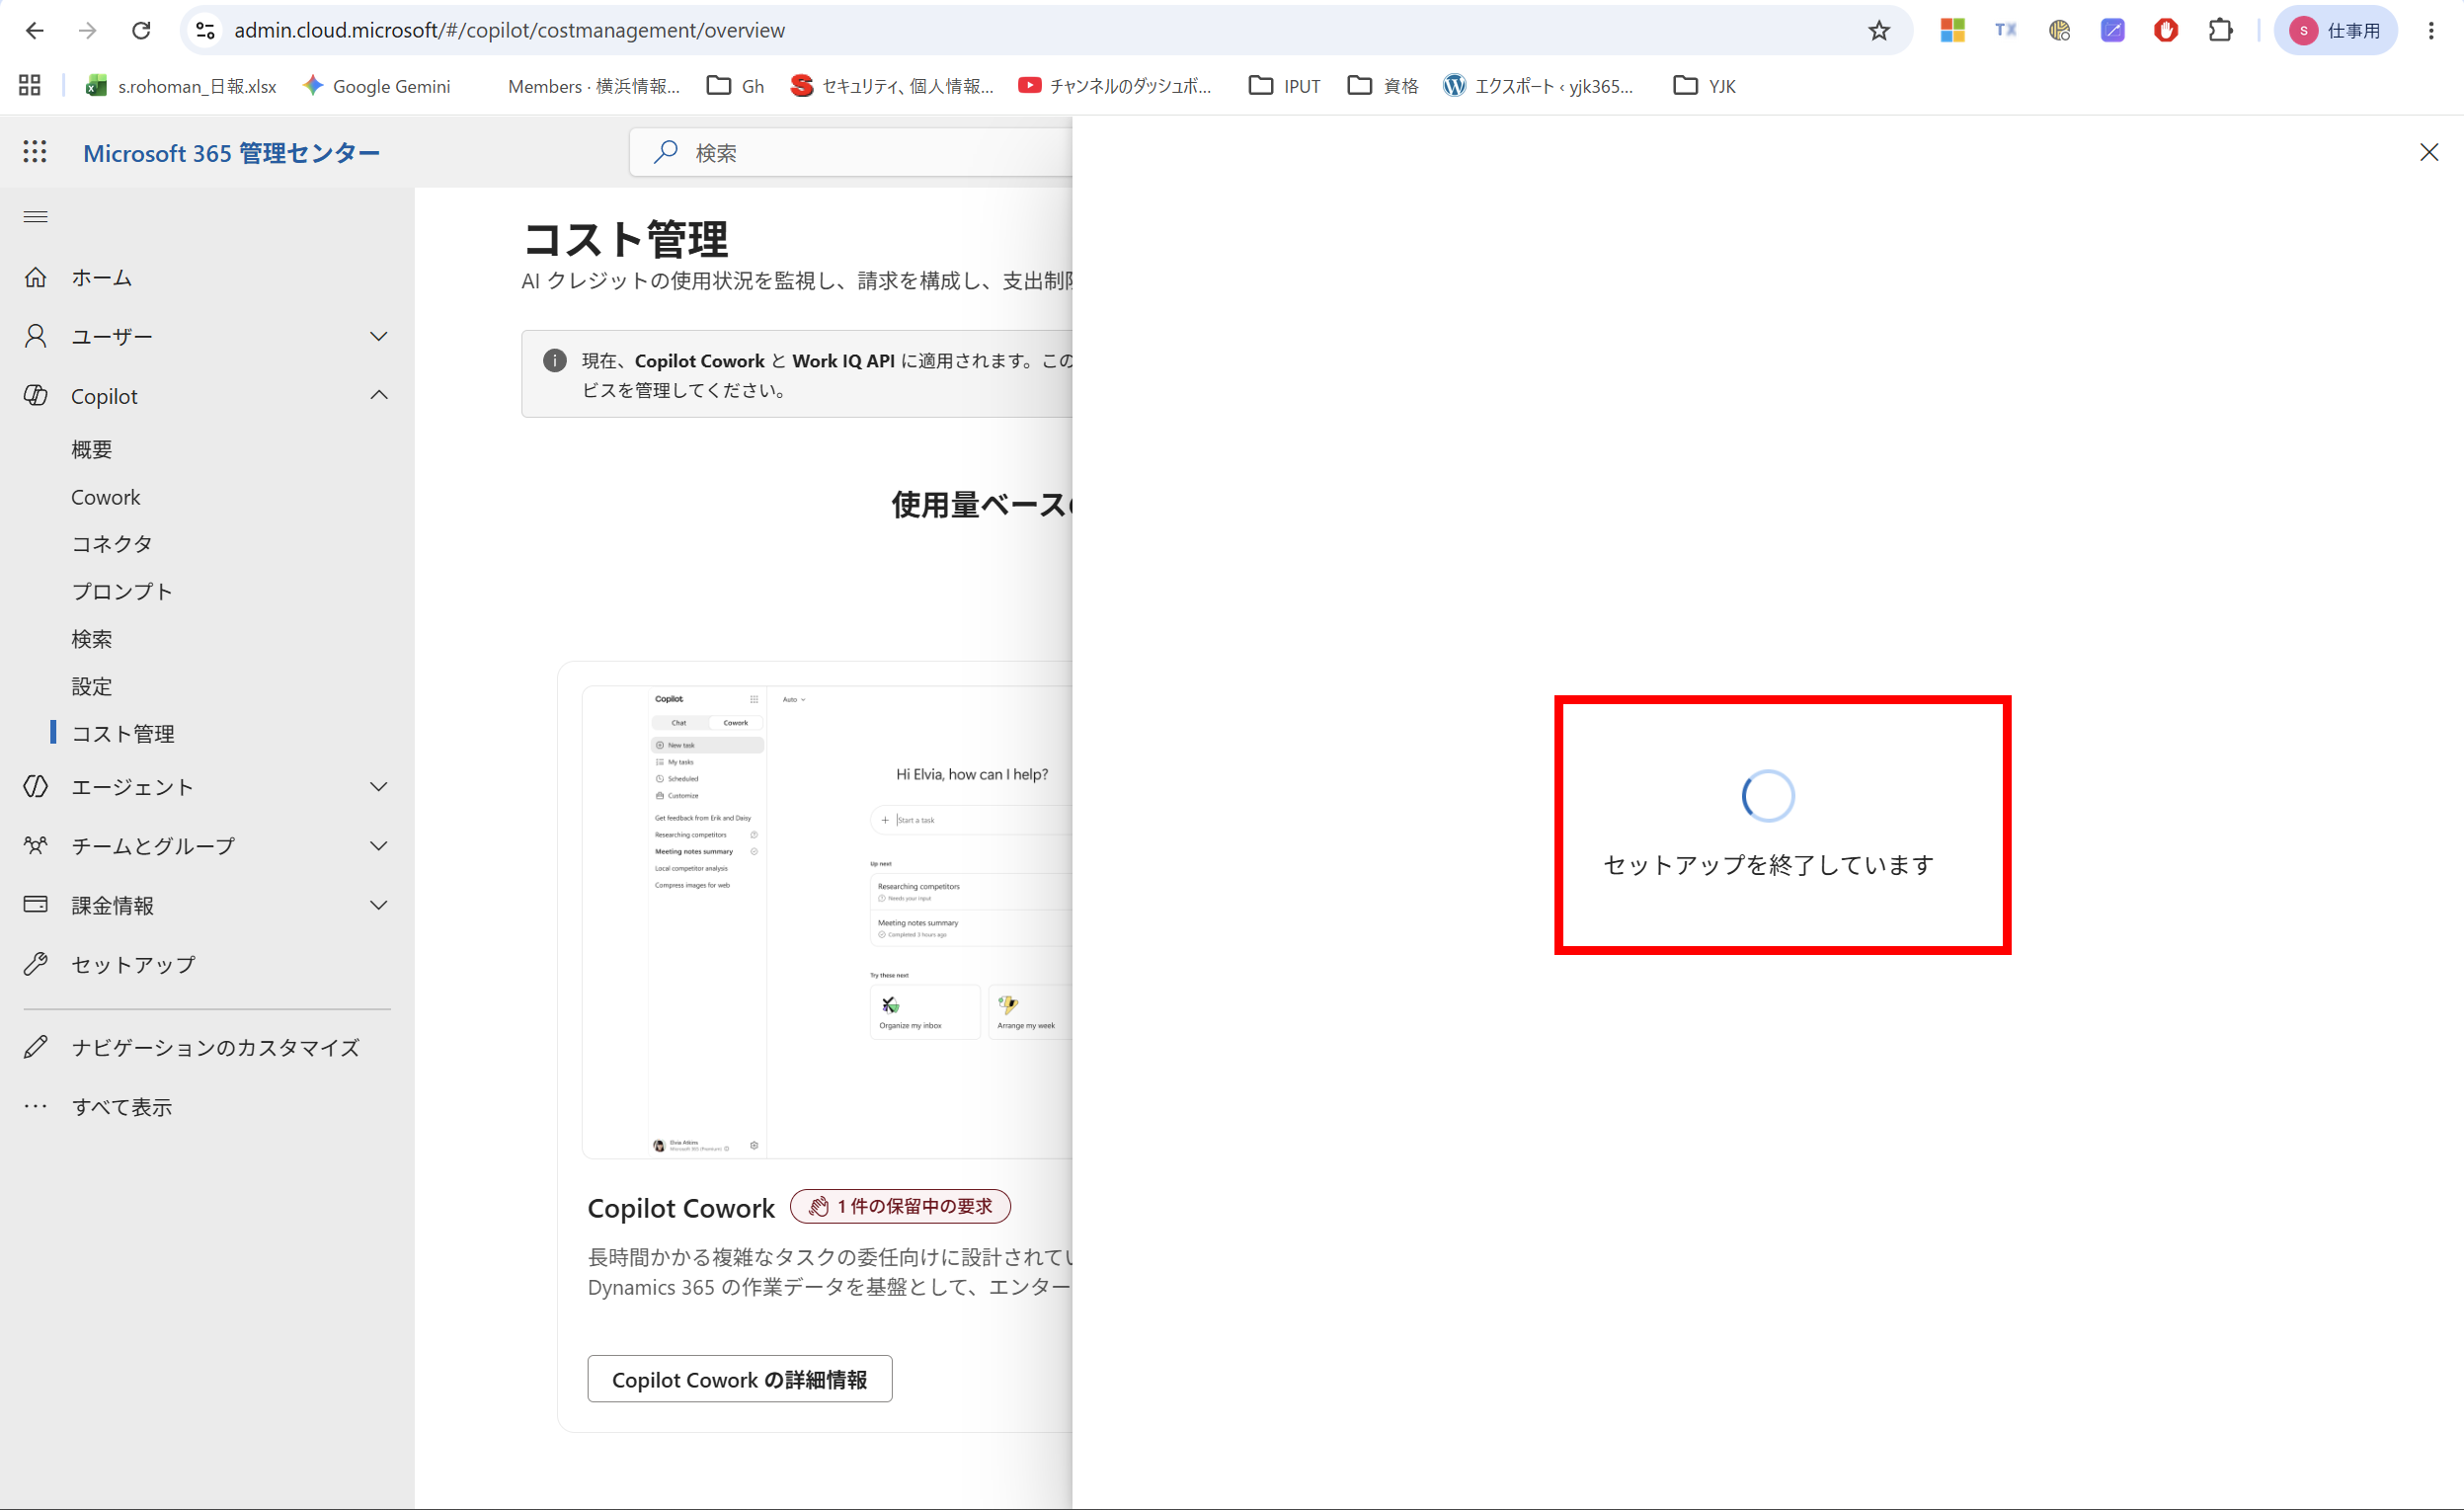Viewport: 2464px width, 1510px height.
Task: Open the bookmarks apps grid icon
Action: coord(30,86)
